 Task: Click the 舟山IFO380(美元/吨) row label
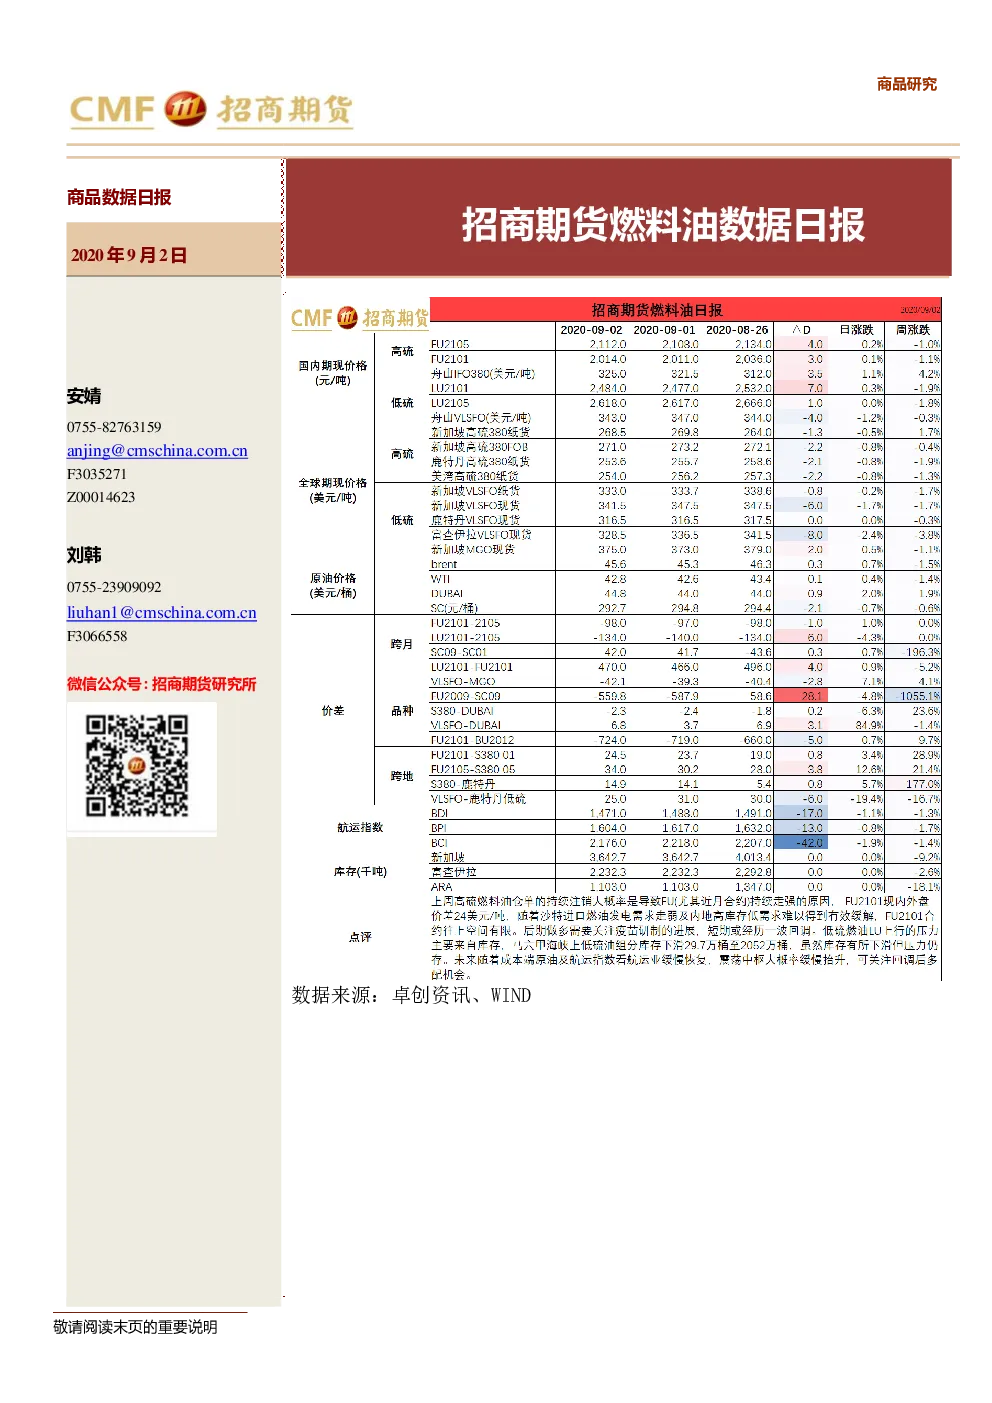click(483, 374)
